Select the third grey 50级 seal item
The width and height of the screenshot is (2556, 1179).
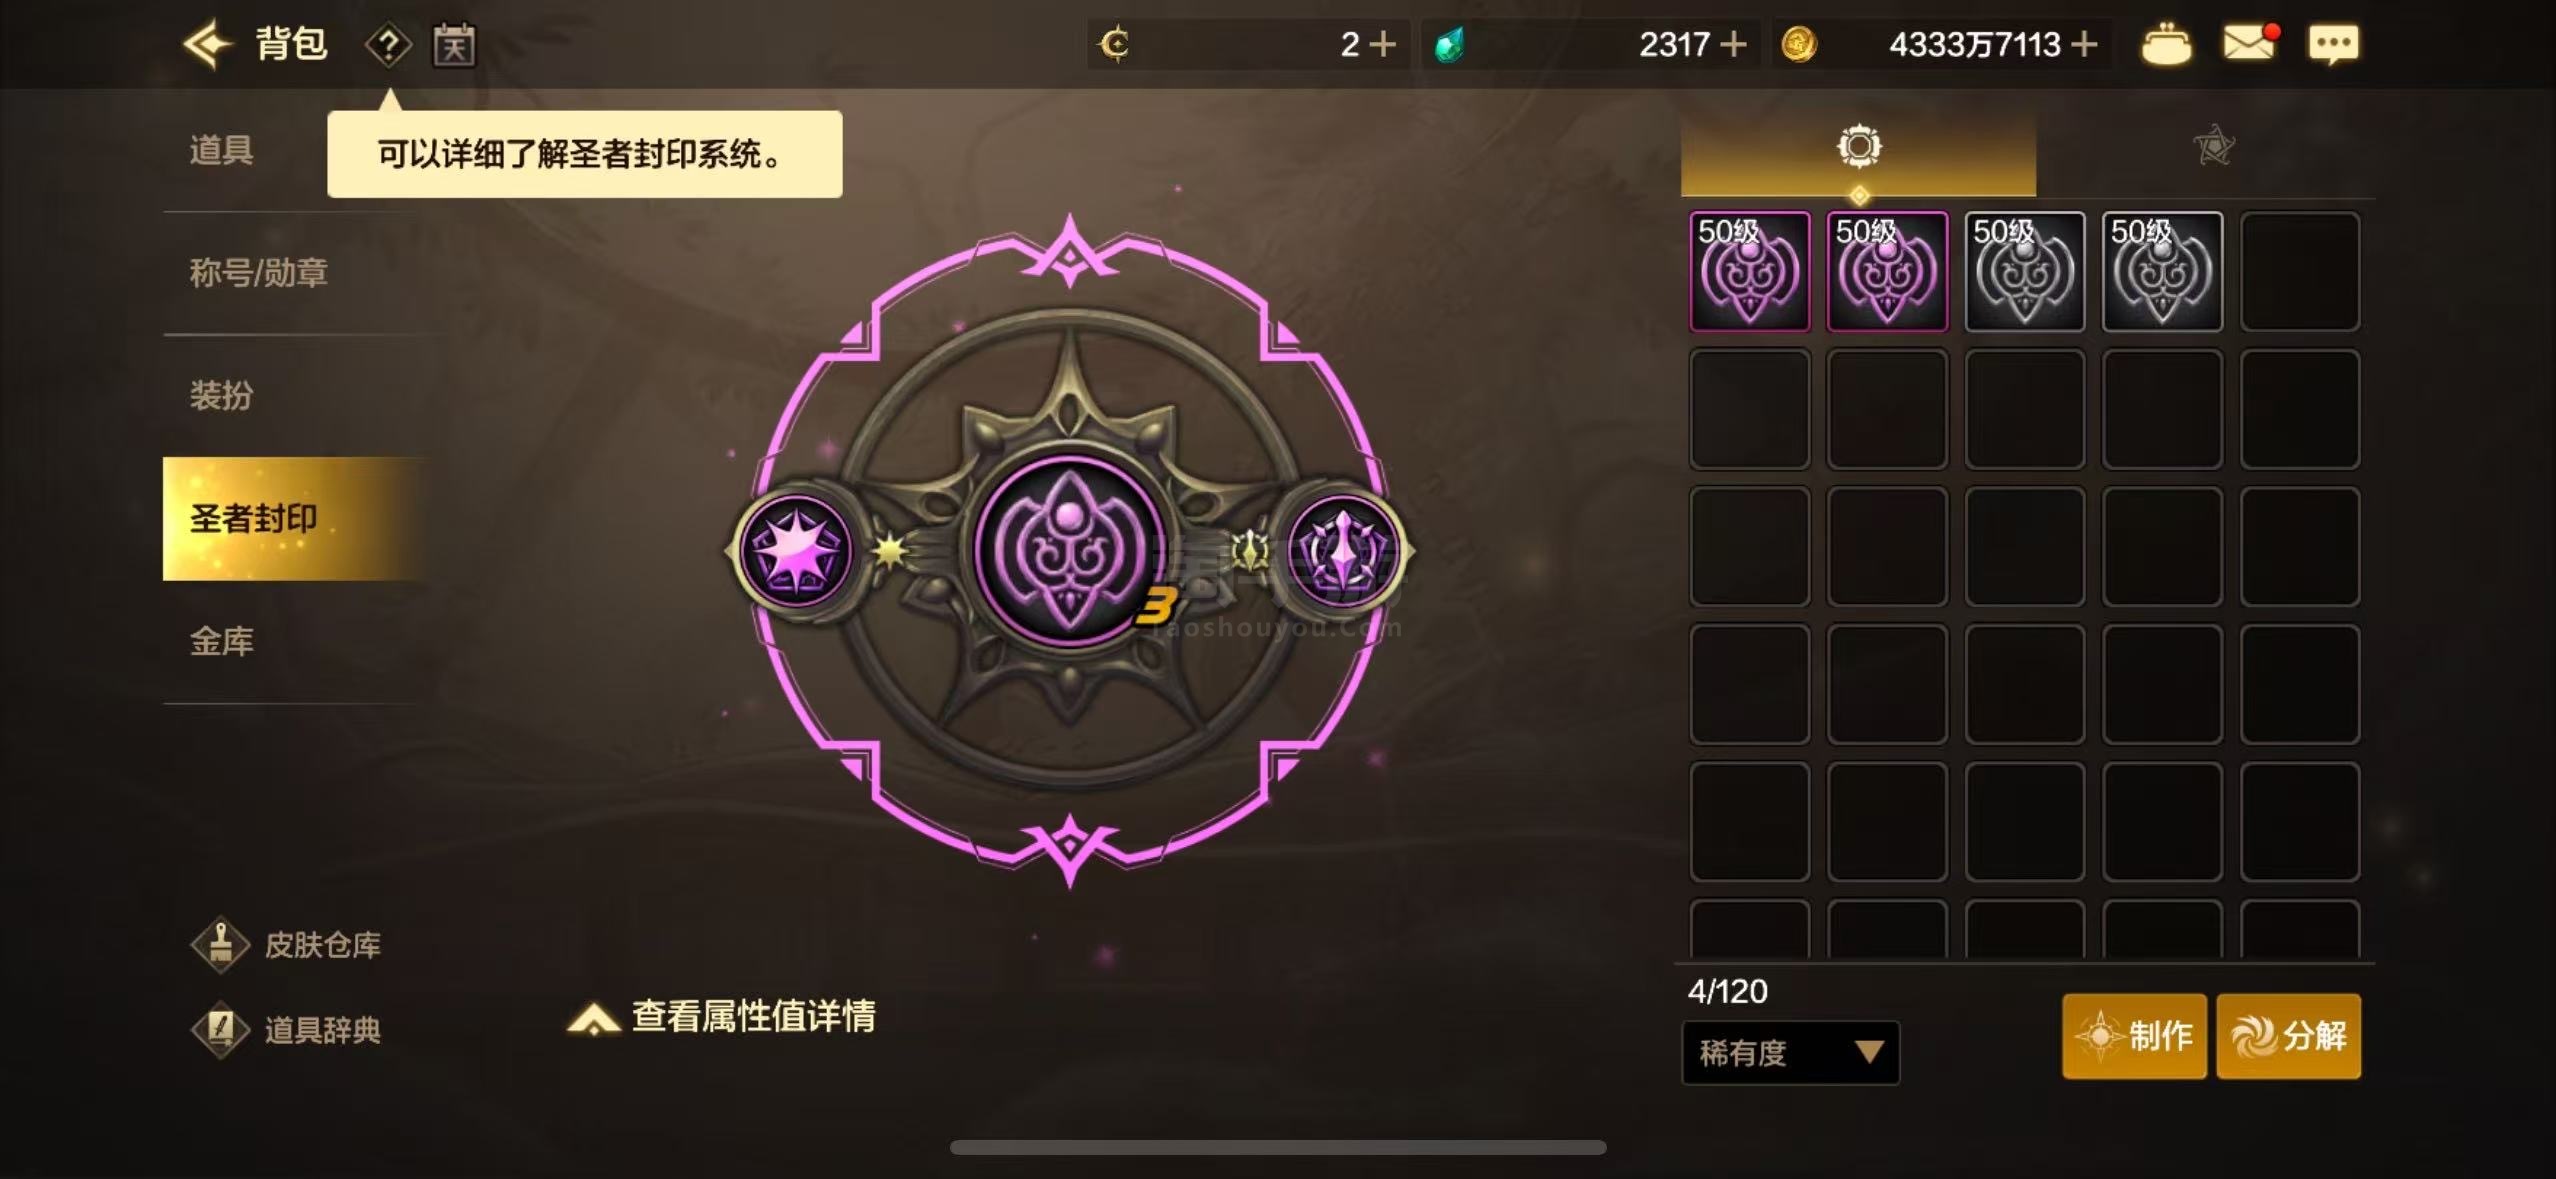2024,271
